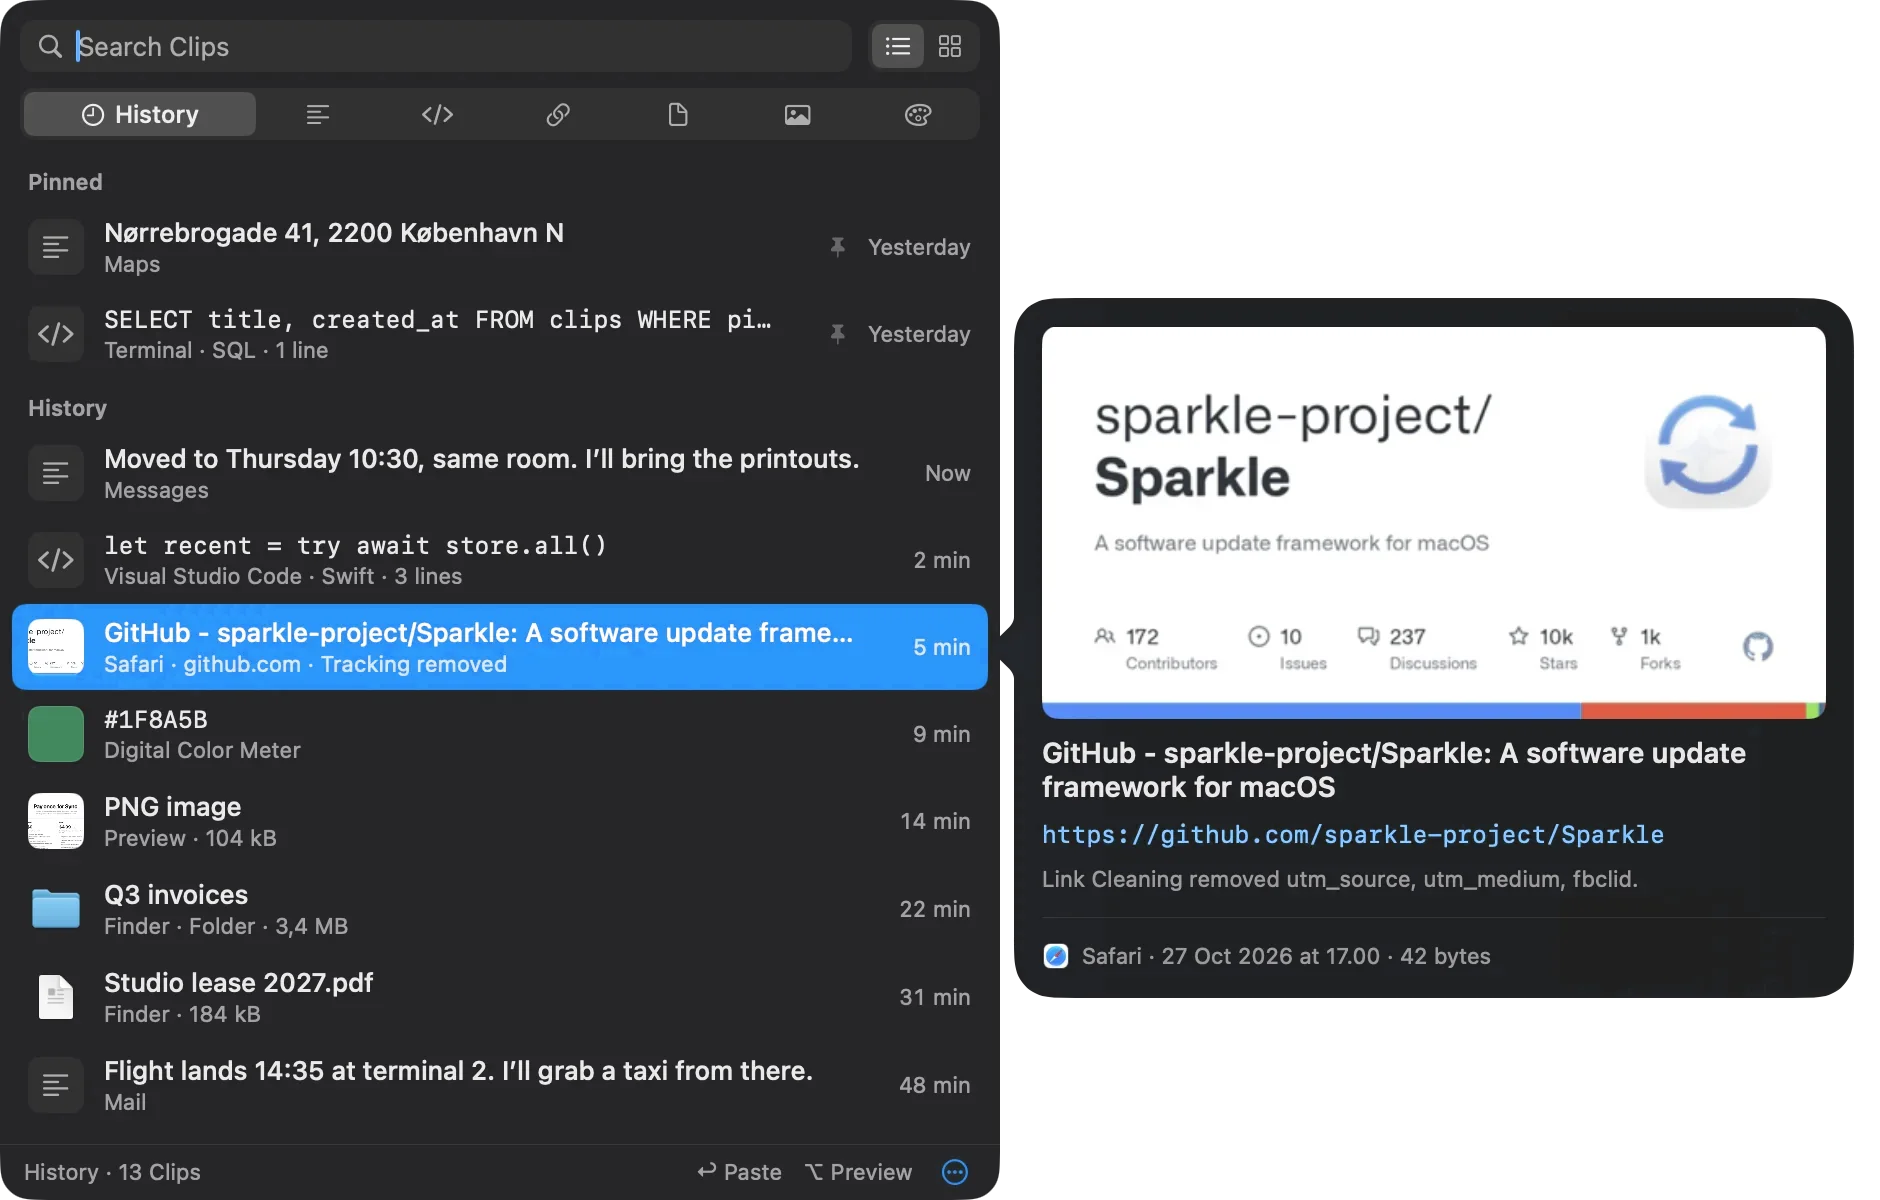The height and width of the screenshot is (1200, 1880).
Task: Select the History tab
Action: click(140, 114)
